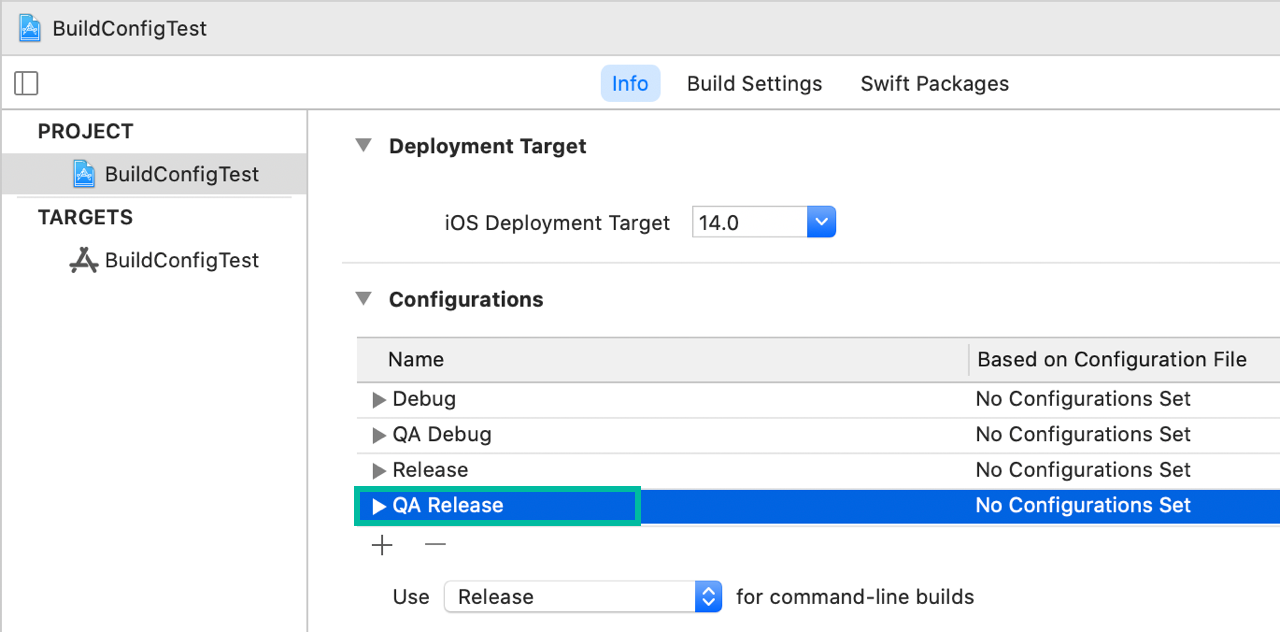Expand the Debug configuration row
This screenshot has height=632, width=1280.
click(379, 399)
